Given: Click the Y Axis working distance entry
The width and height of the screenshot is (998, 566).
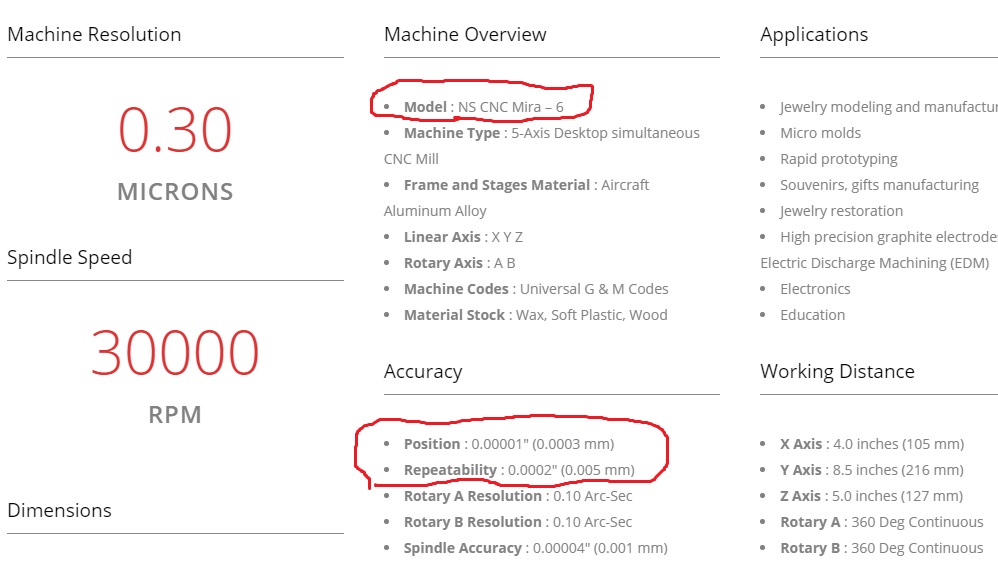Looking at the screenshot, I should coord(872,470).
